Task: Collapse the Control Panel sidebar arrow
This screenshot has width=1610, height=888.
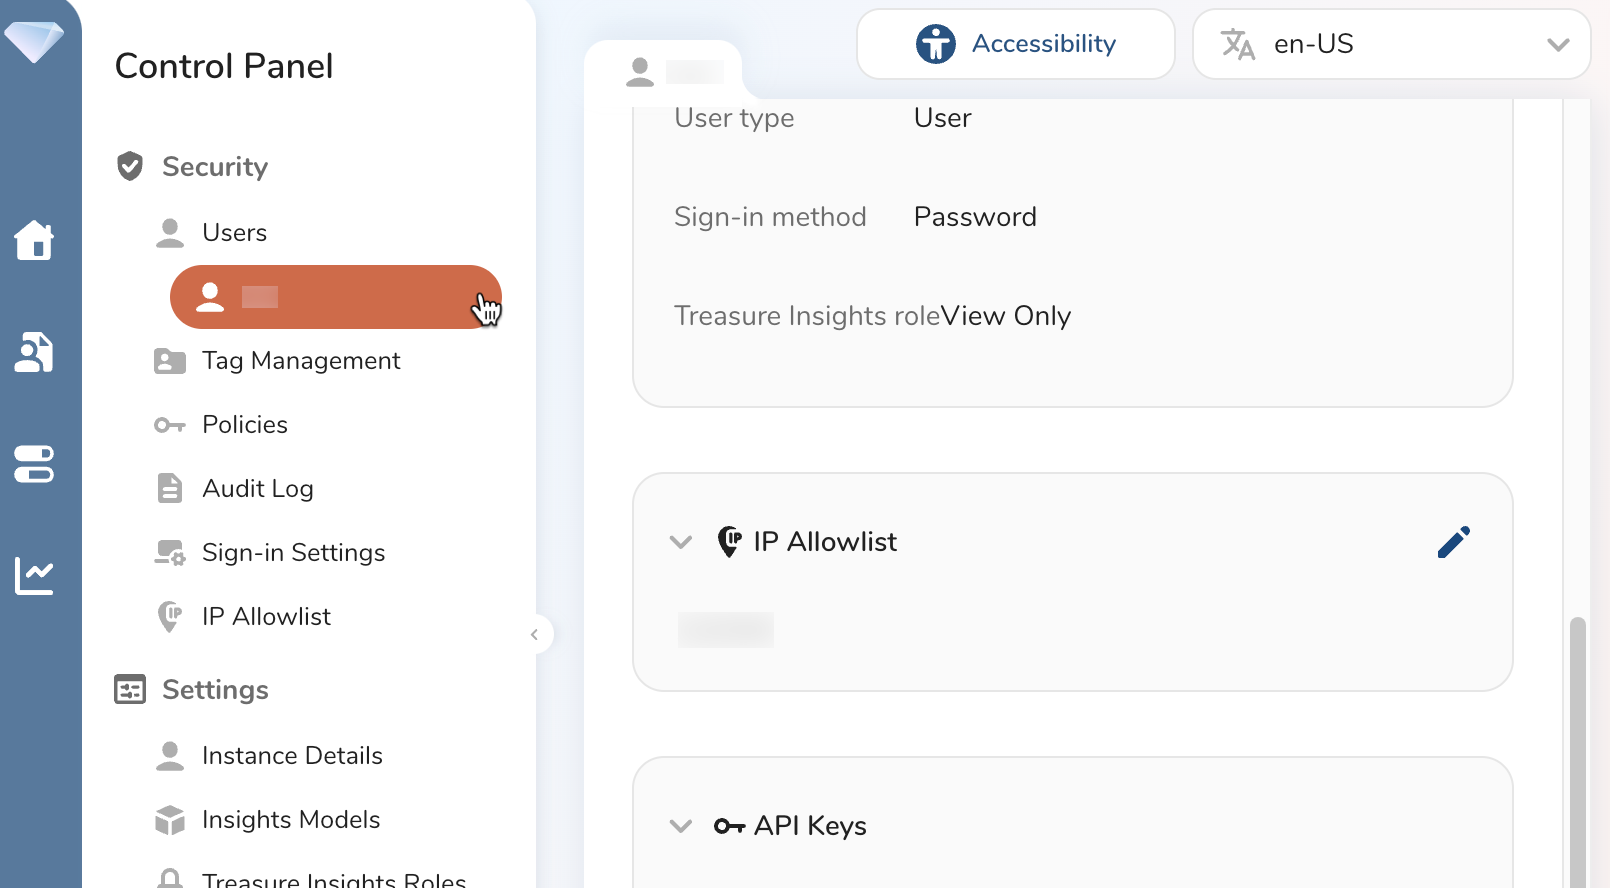Action: coord(535,634)
